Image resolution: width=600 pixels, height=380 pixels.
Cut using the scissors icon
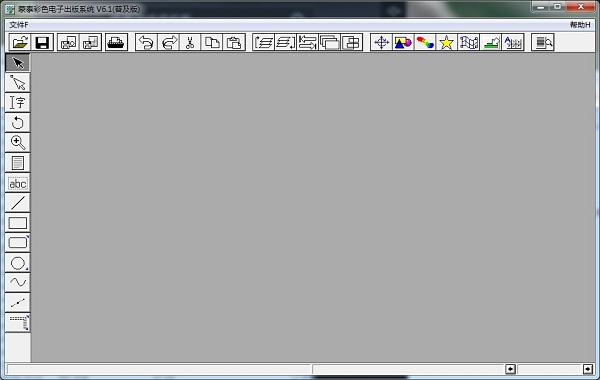click(x=190, y=42)
